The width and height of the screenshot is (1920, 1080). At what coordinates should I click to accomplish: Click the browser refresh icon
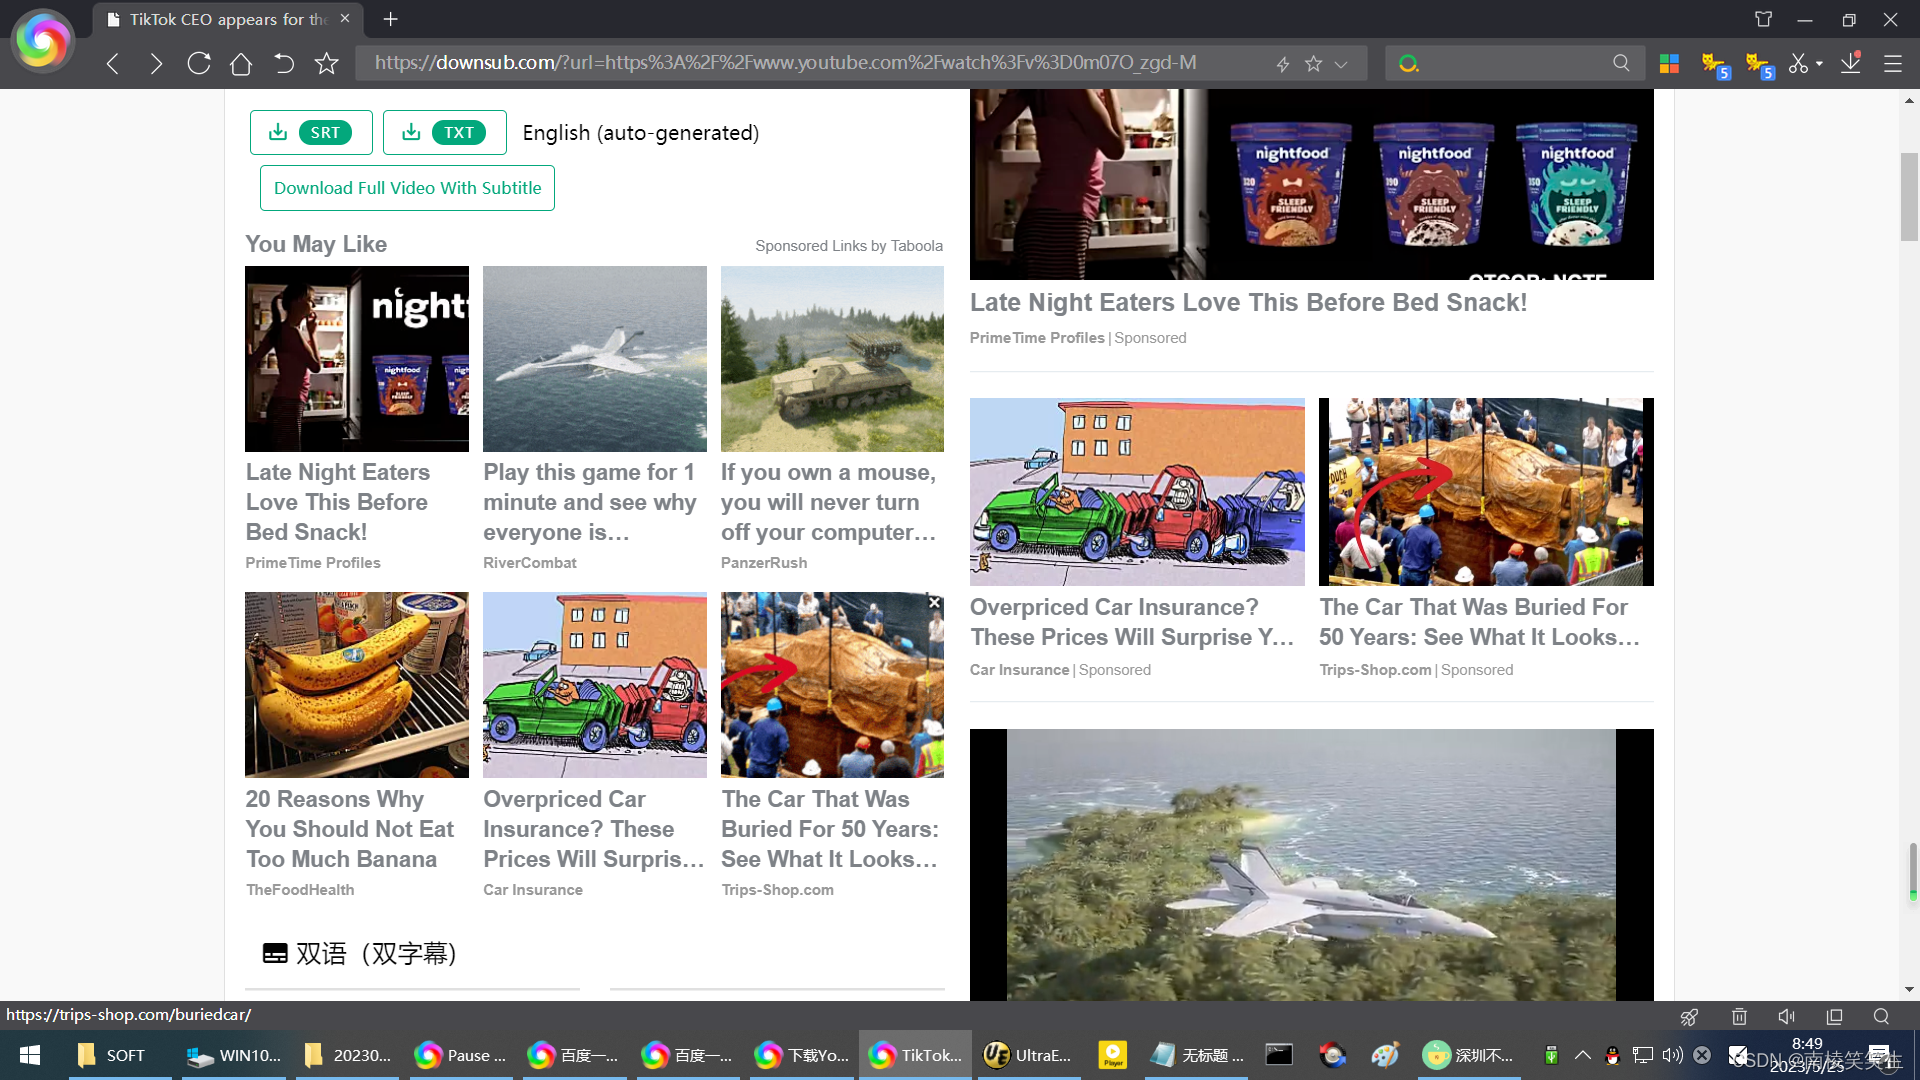click(x=199, y=63)
